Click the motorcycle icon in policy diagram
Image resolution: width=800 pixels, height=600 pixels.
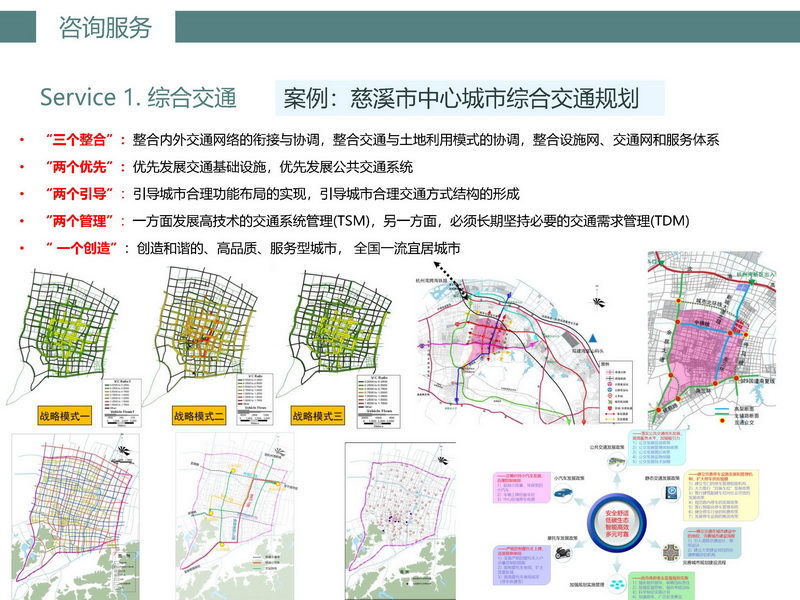(562, 553)
